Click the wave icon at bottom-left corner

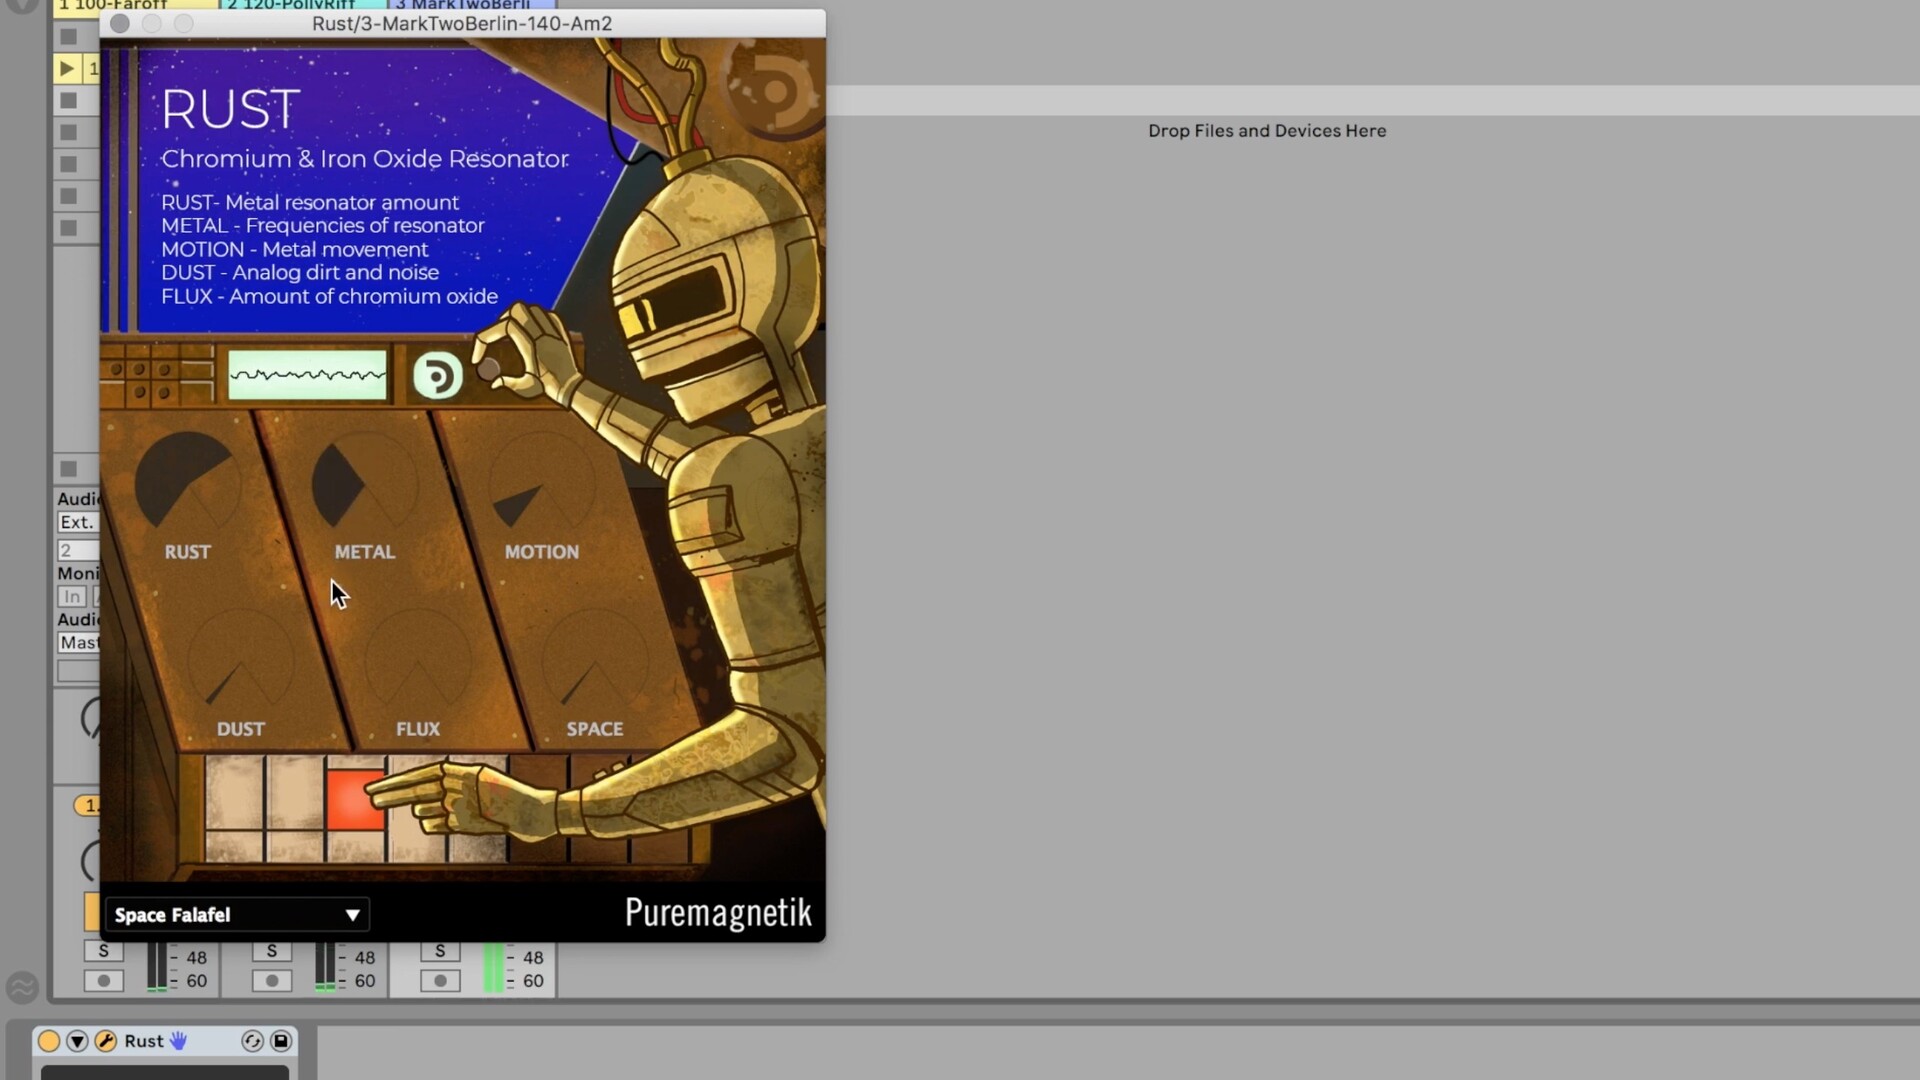click(22, 987)
